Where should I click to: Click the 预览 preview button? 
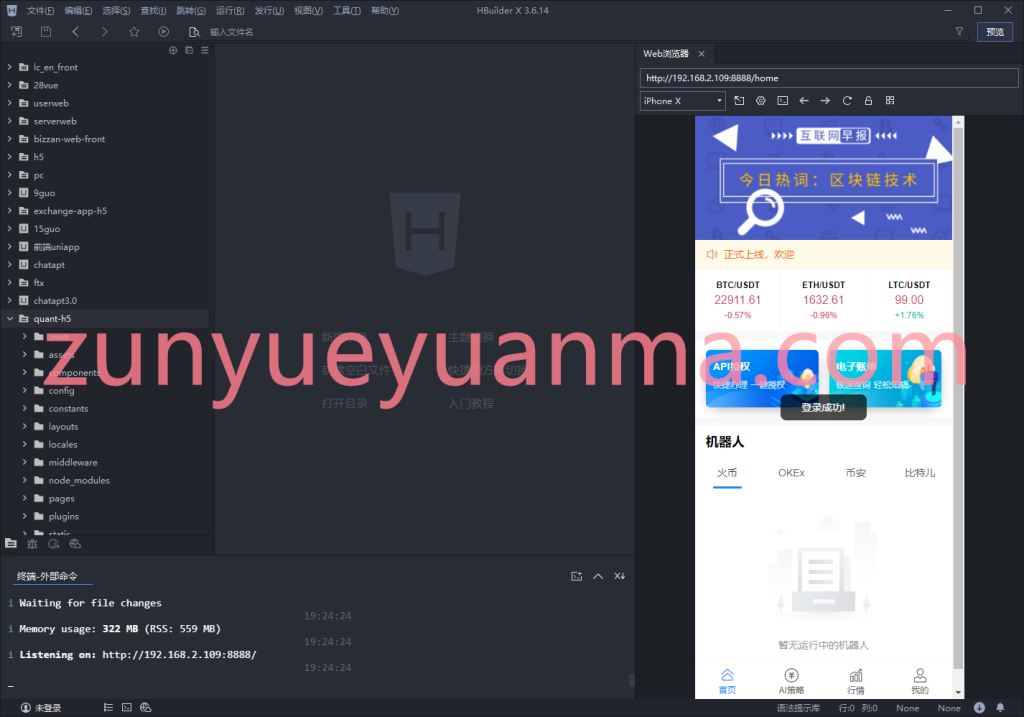point(995,31)
